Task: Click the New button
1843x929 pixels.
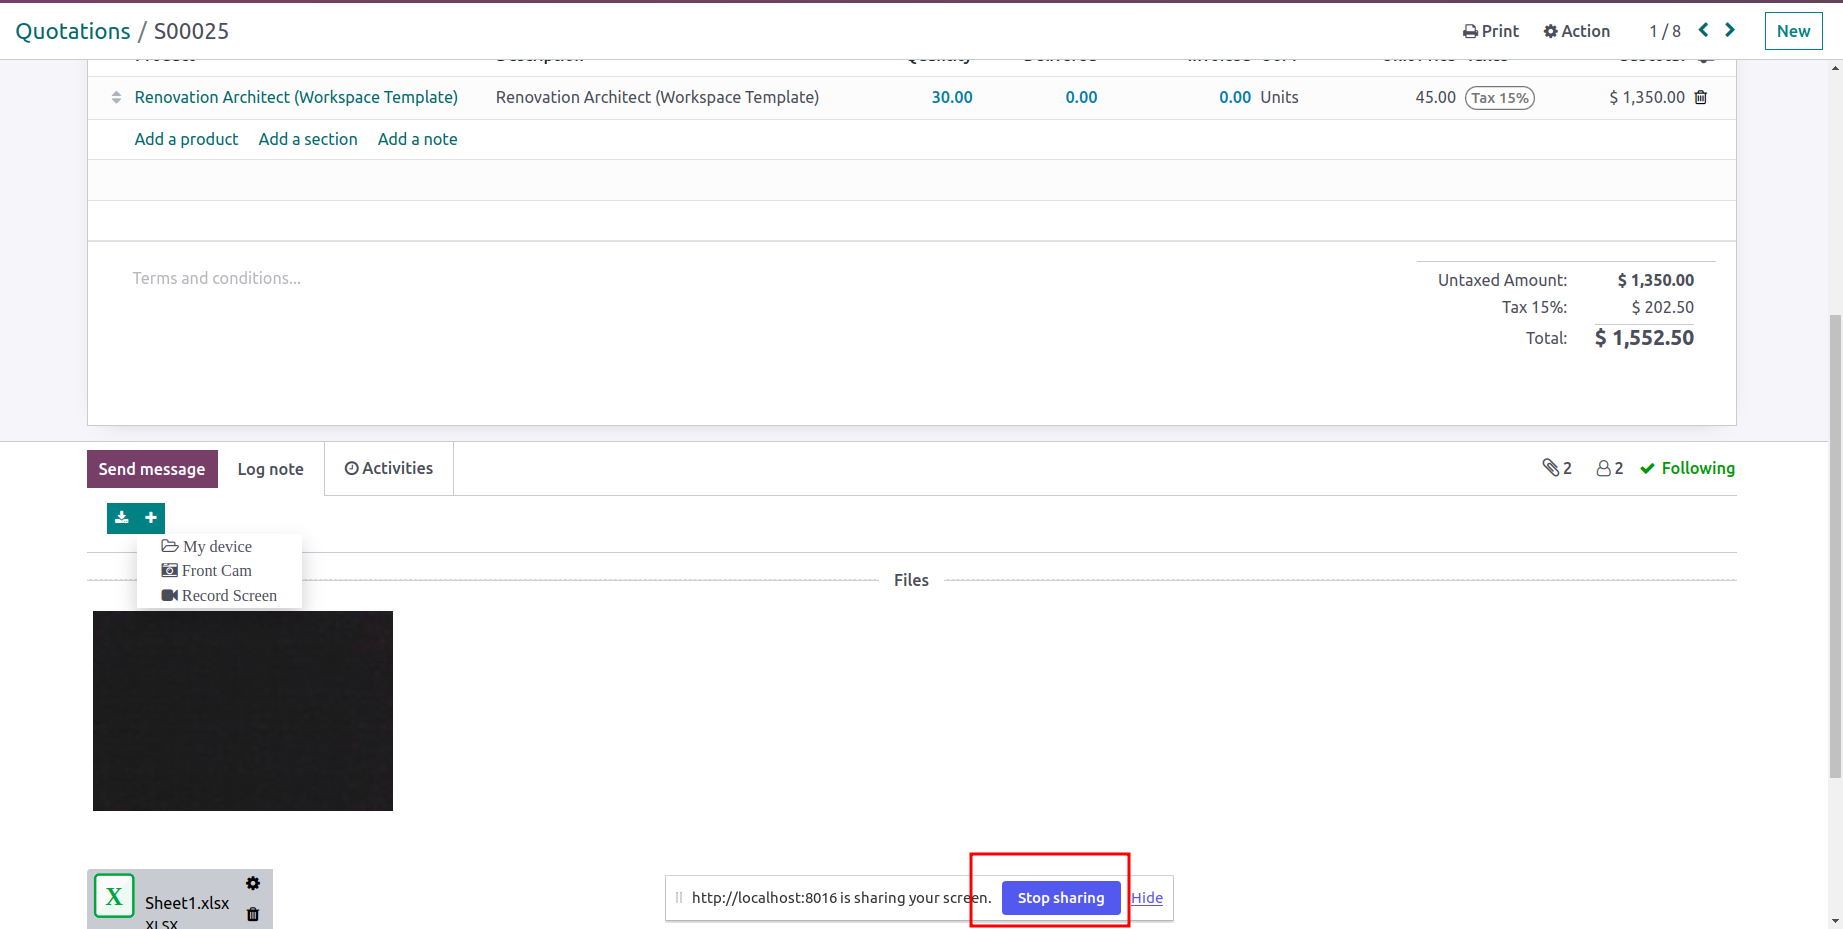Action: coord(1793,31)
